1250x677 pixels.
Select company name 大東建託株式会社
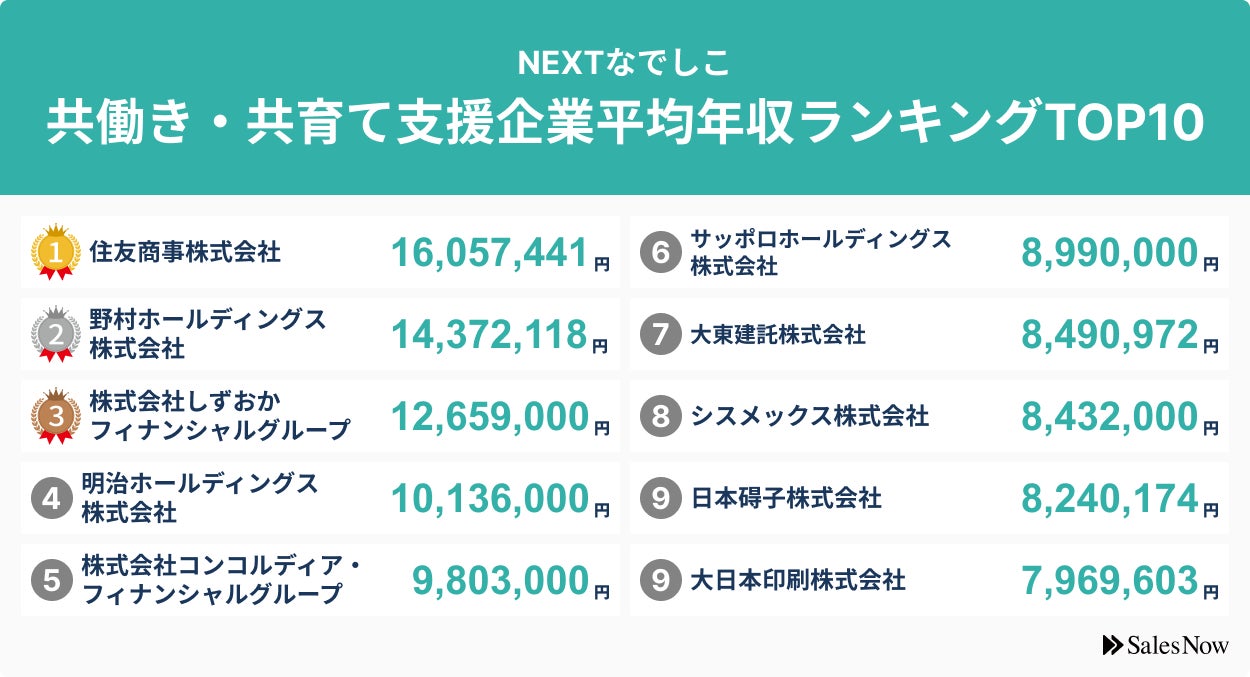(778, 334)
